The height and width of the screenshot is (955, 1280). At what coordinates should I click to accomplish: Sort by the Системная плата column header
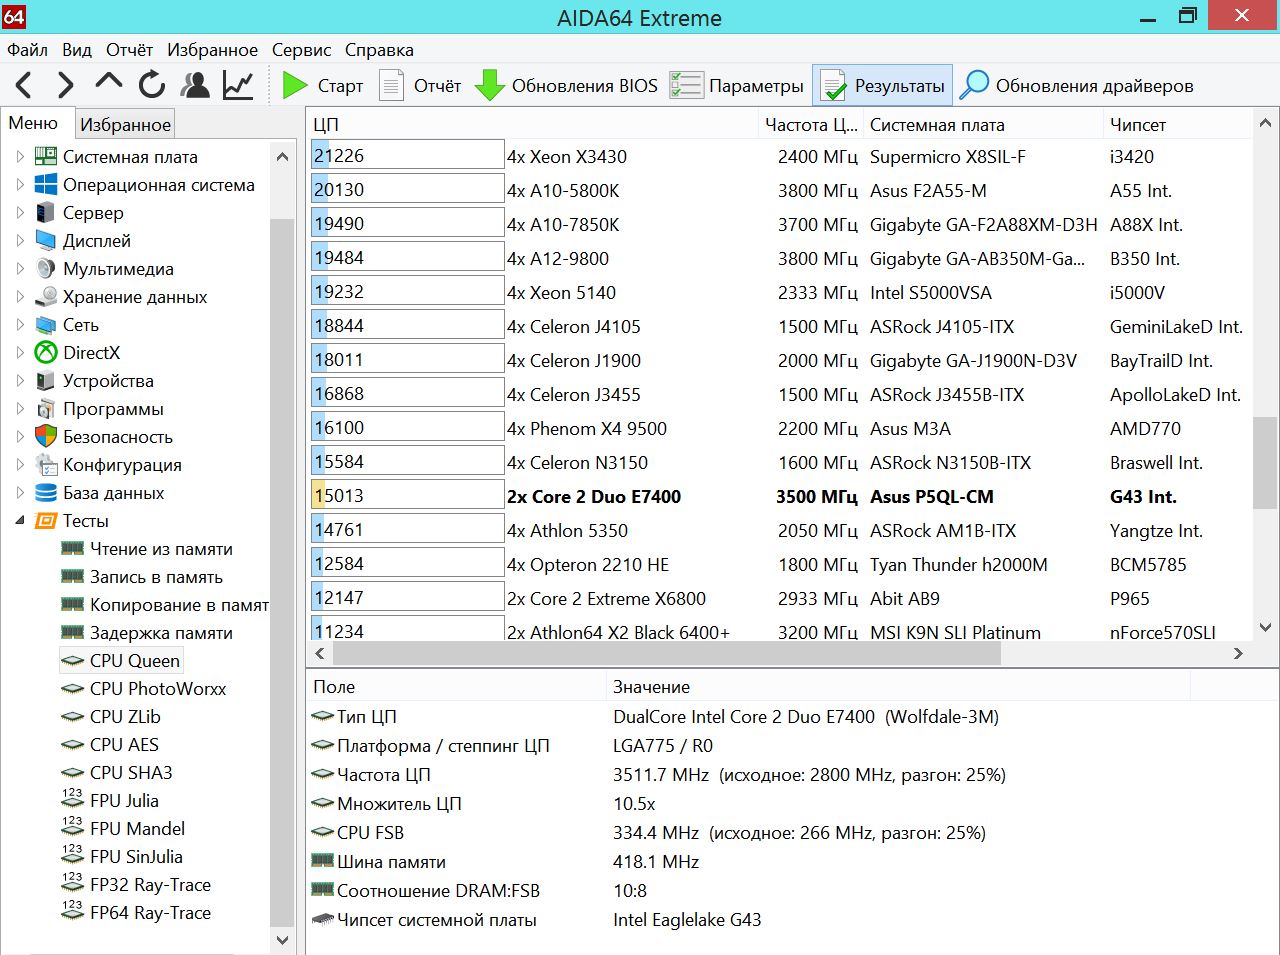(983, 124)
